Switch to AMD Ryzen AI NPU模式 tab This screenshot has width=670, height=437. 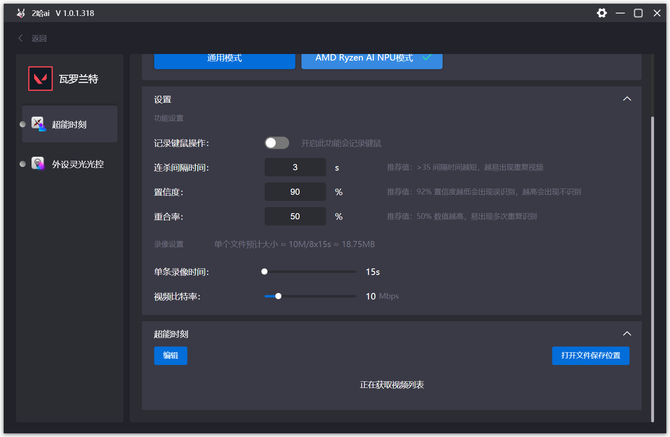click(372, 60)
